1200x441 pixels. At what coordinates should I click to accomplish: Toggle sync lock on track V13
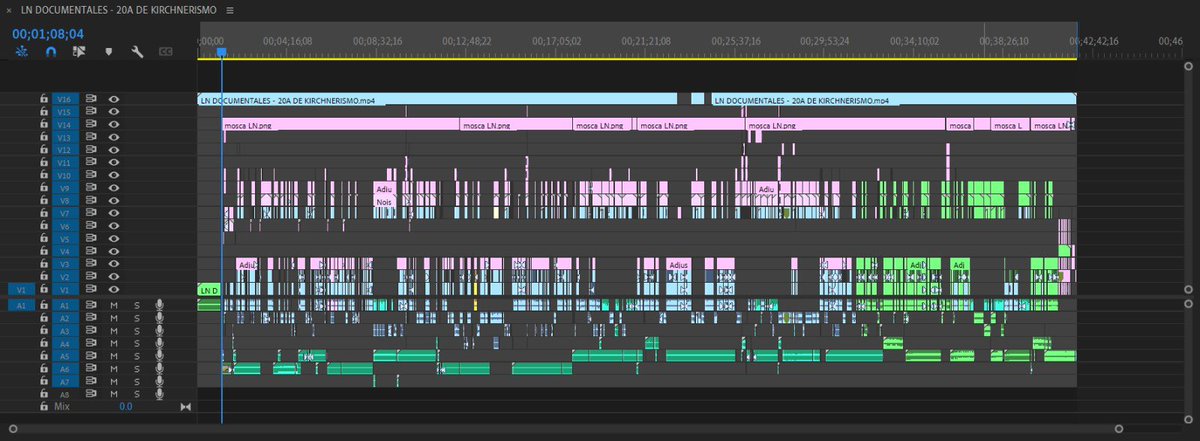(91, 137)
